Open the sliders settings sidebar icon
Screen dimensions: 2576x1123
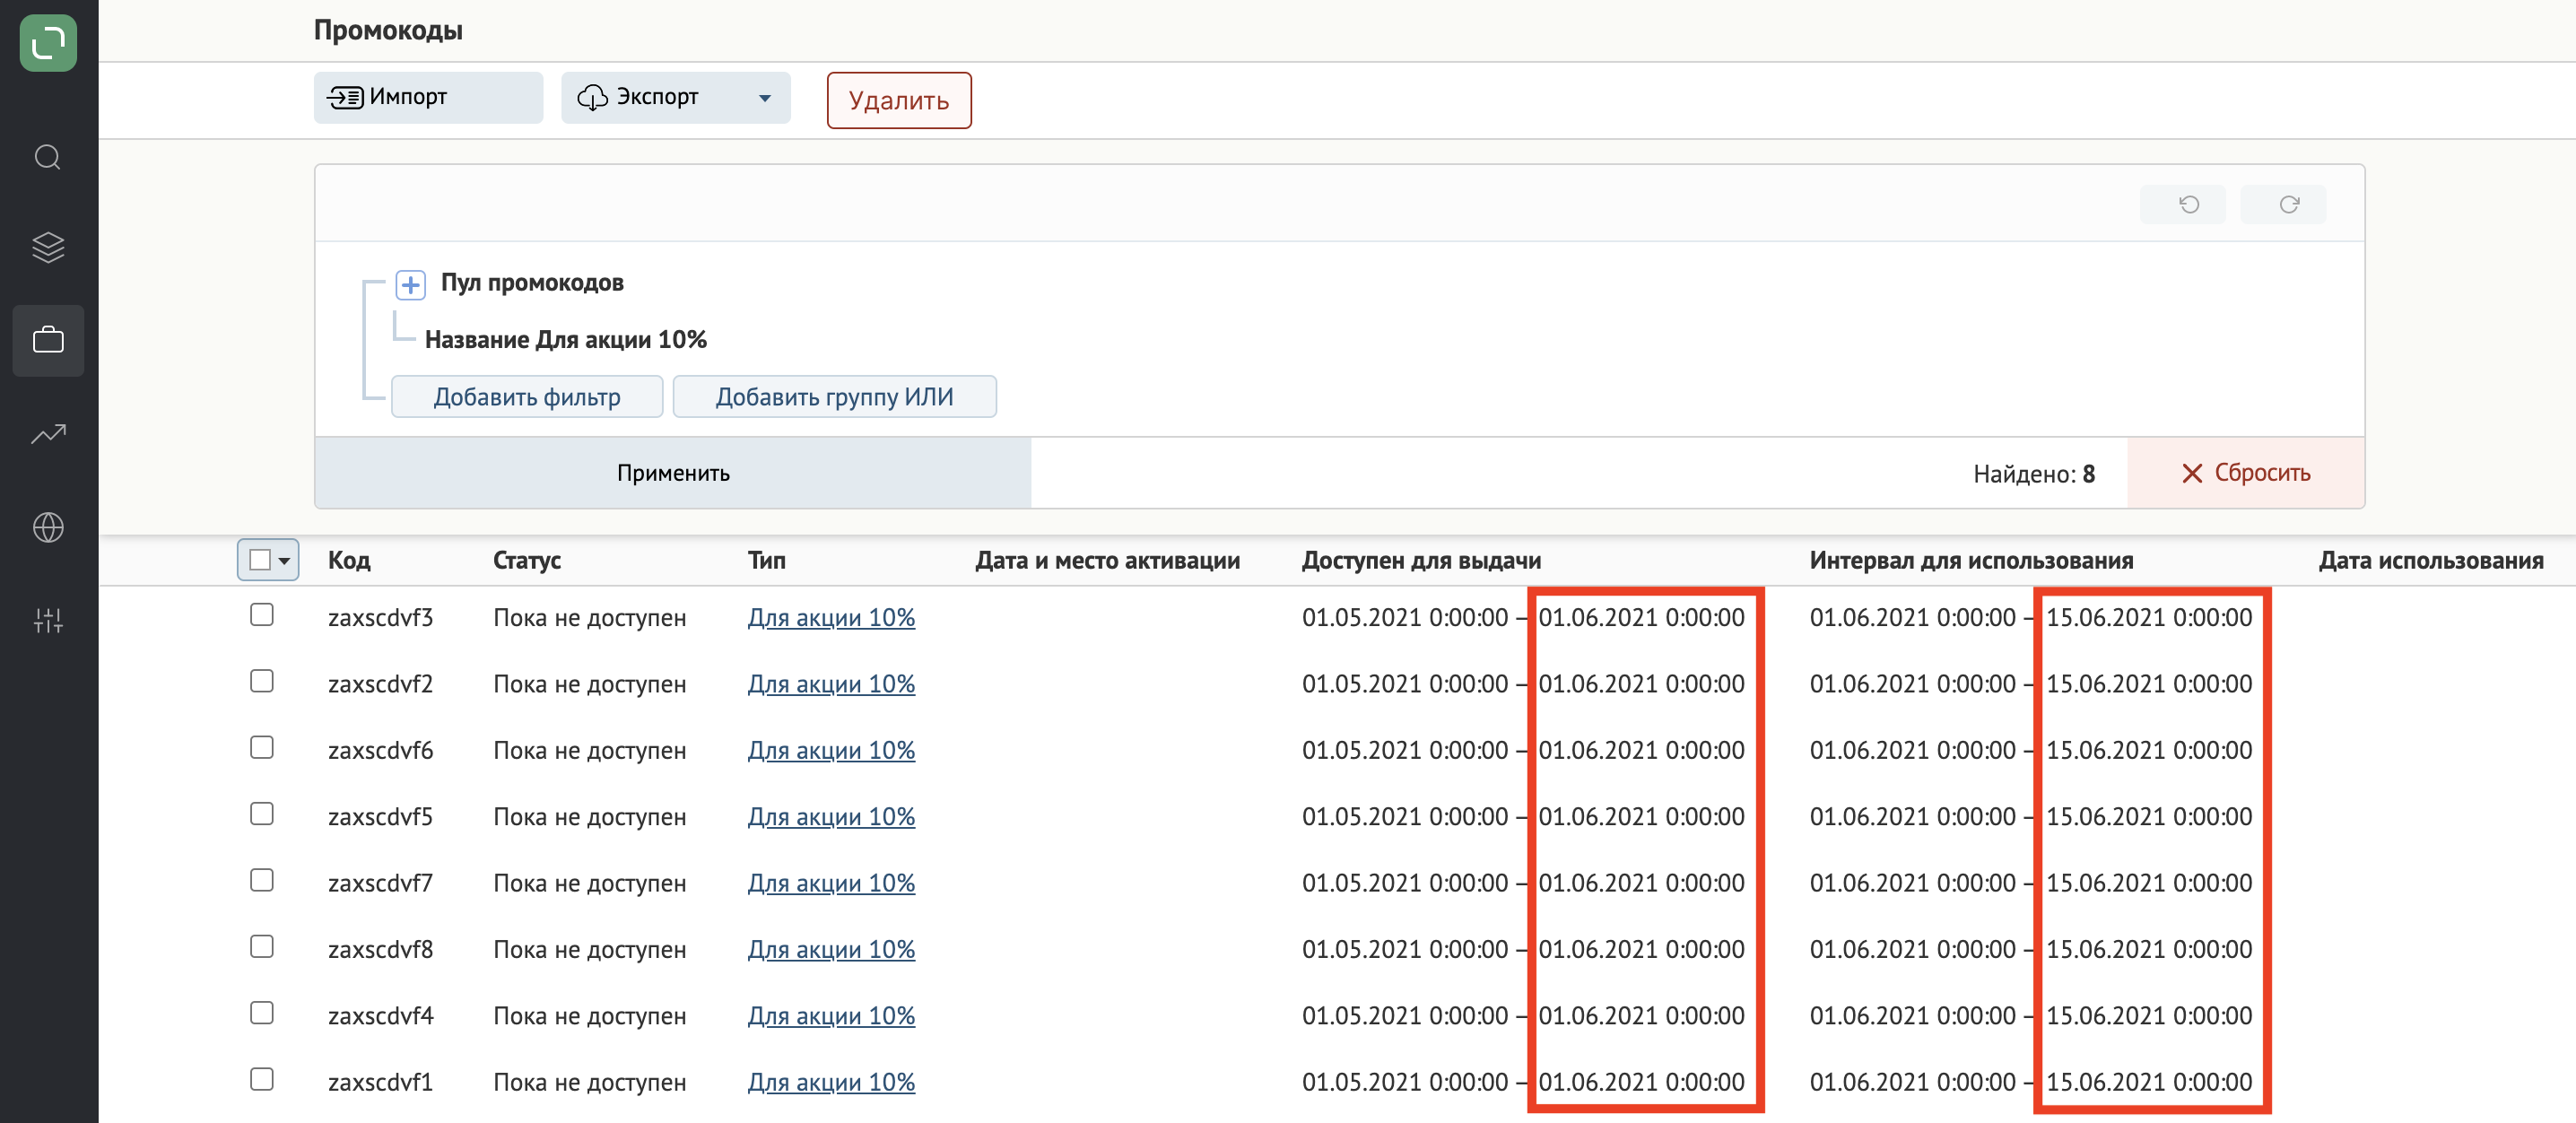coord(48,620)
